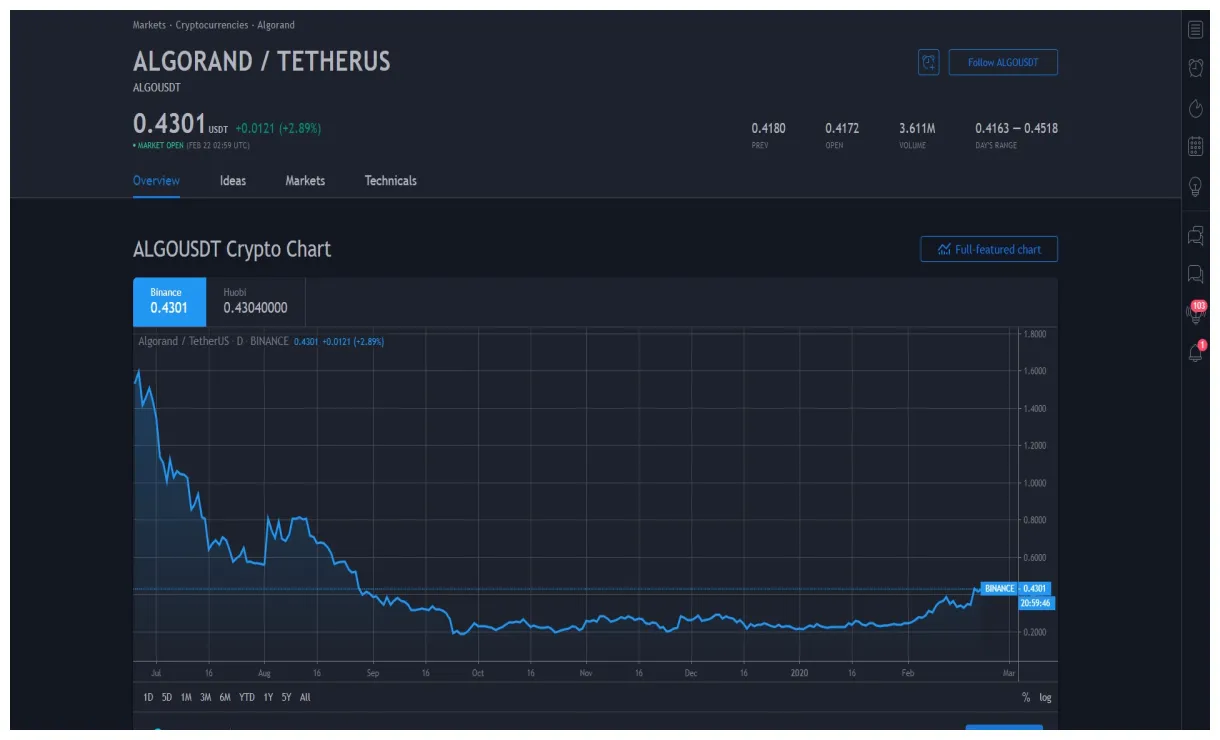
Task: Open the Alerts panel from right sidebar
Action: [1195, 69]
